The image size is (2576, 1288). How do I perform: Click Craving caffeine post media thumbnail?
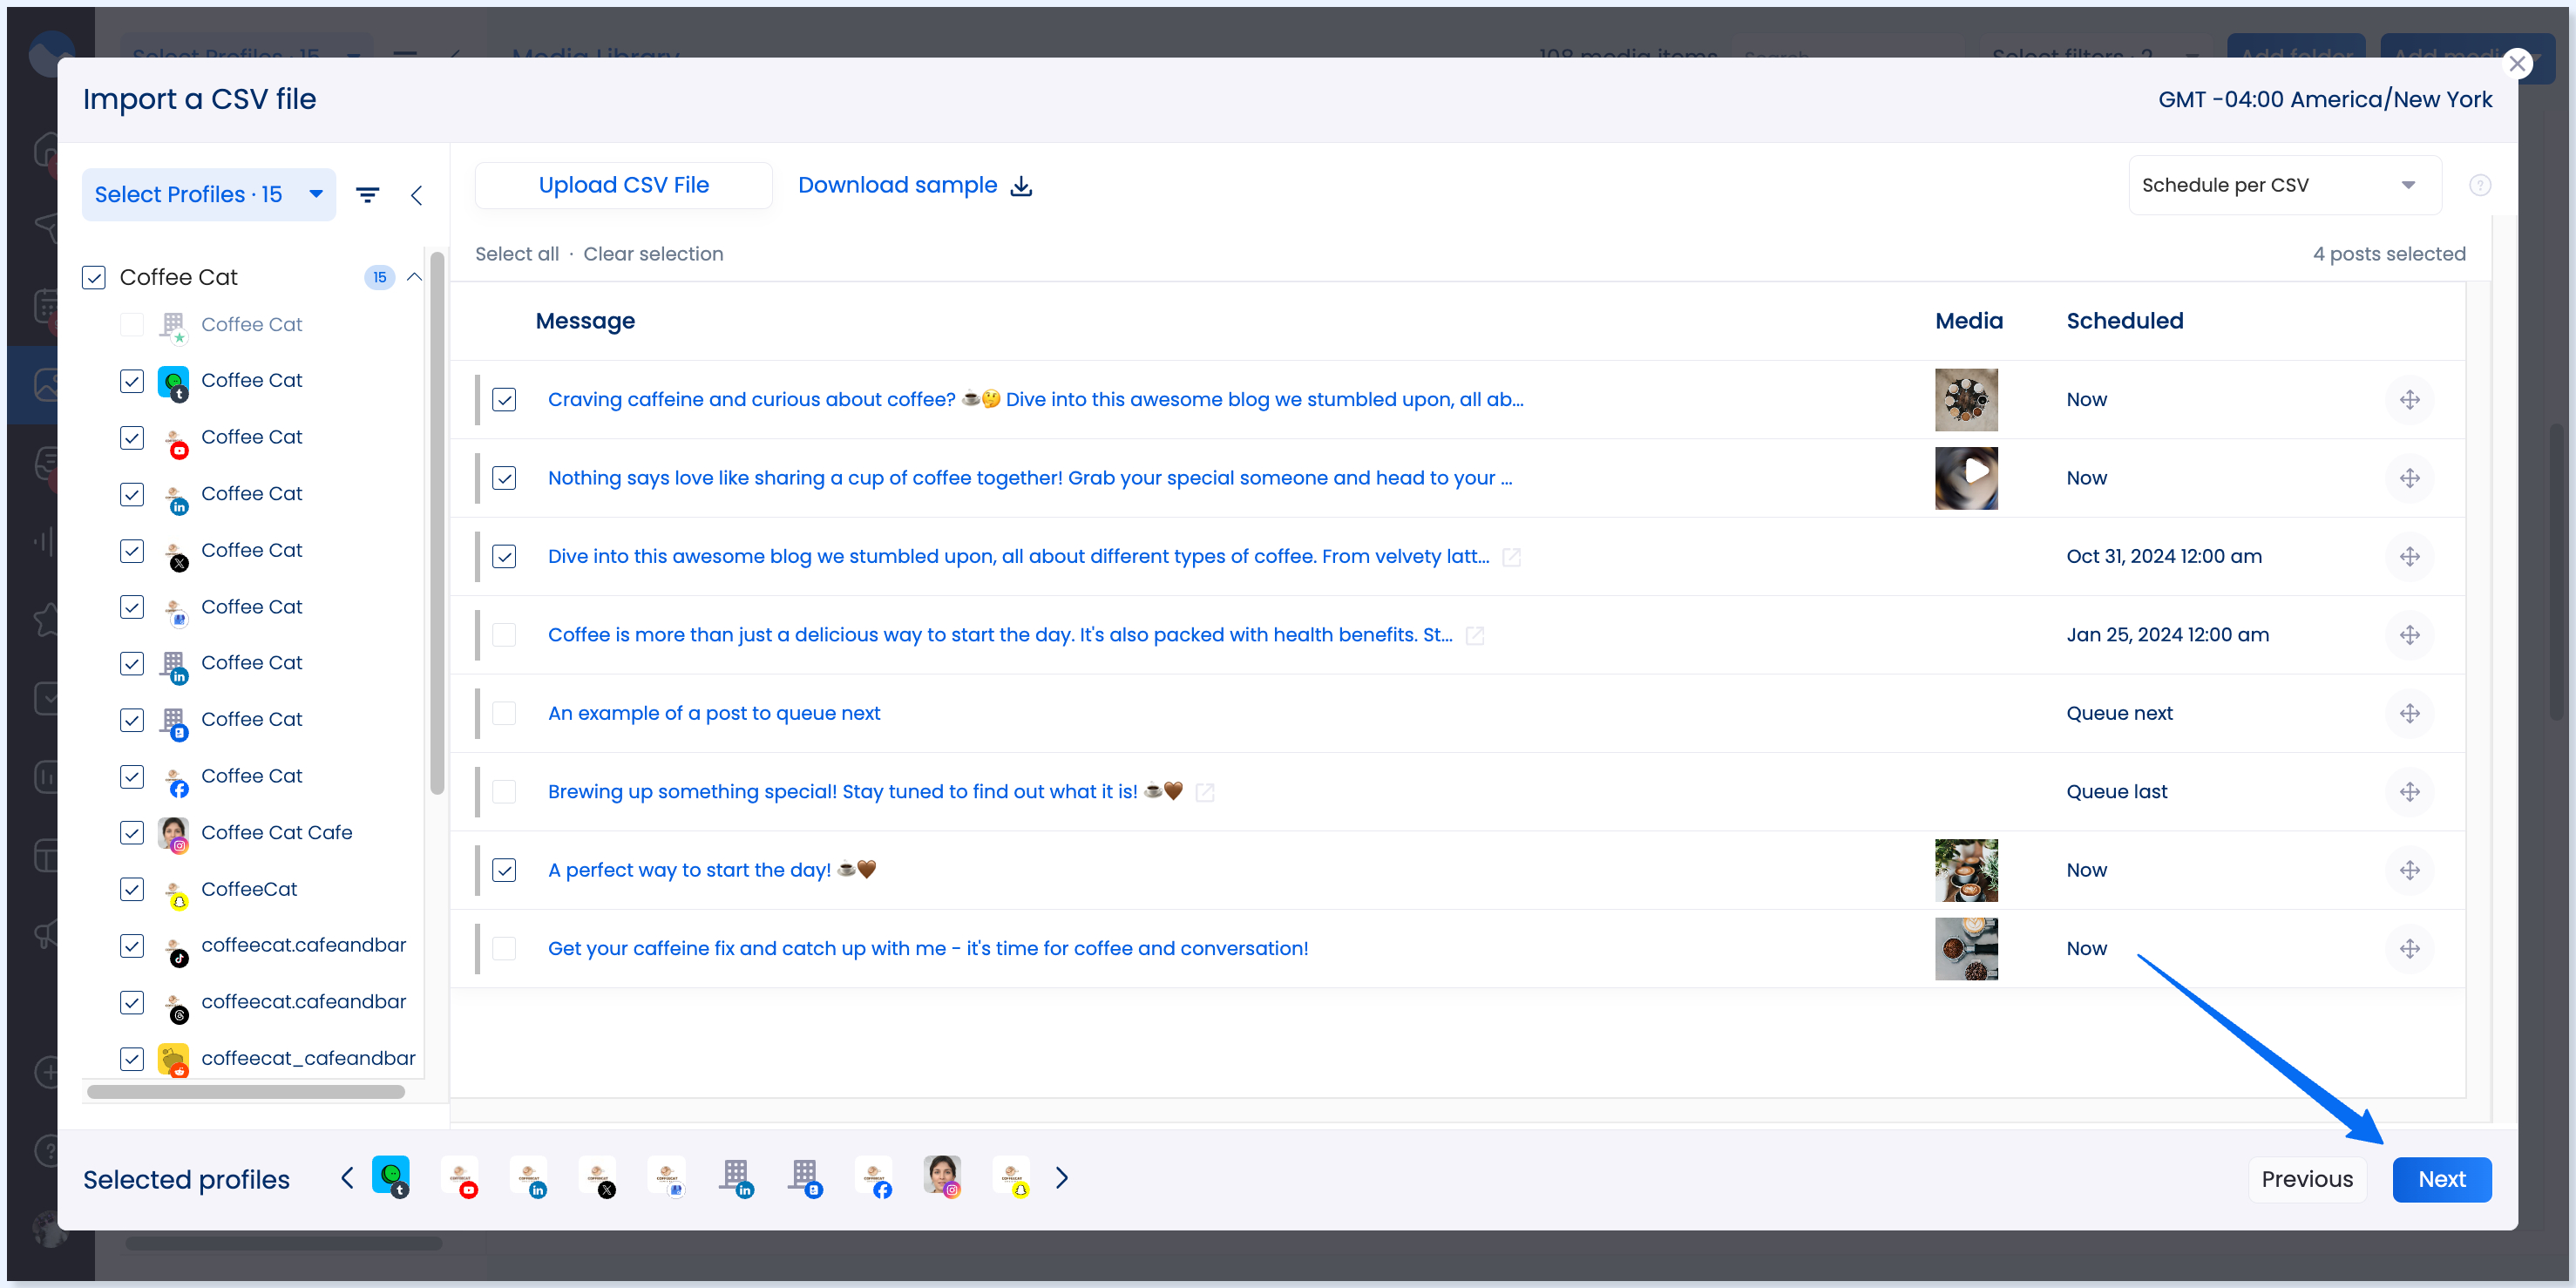point(1966,400)
